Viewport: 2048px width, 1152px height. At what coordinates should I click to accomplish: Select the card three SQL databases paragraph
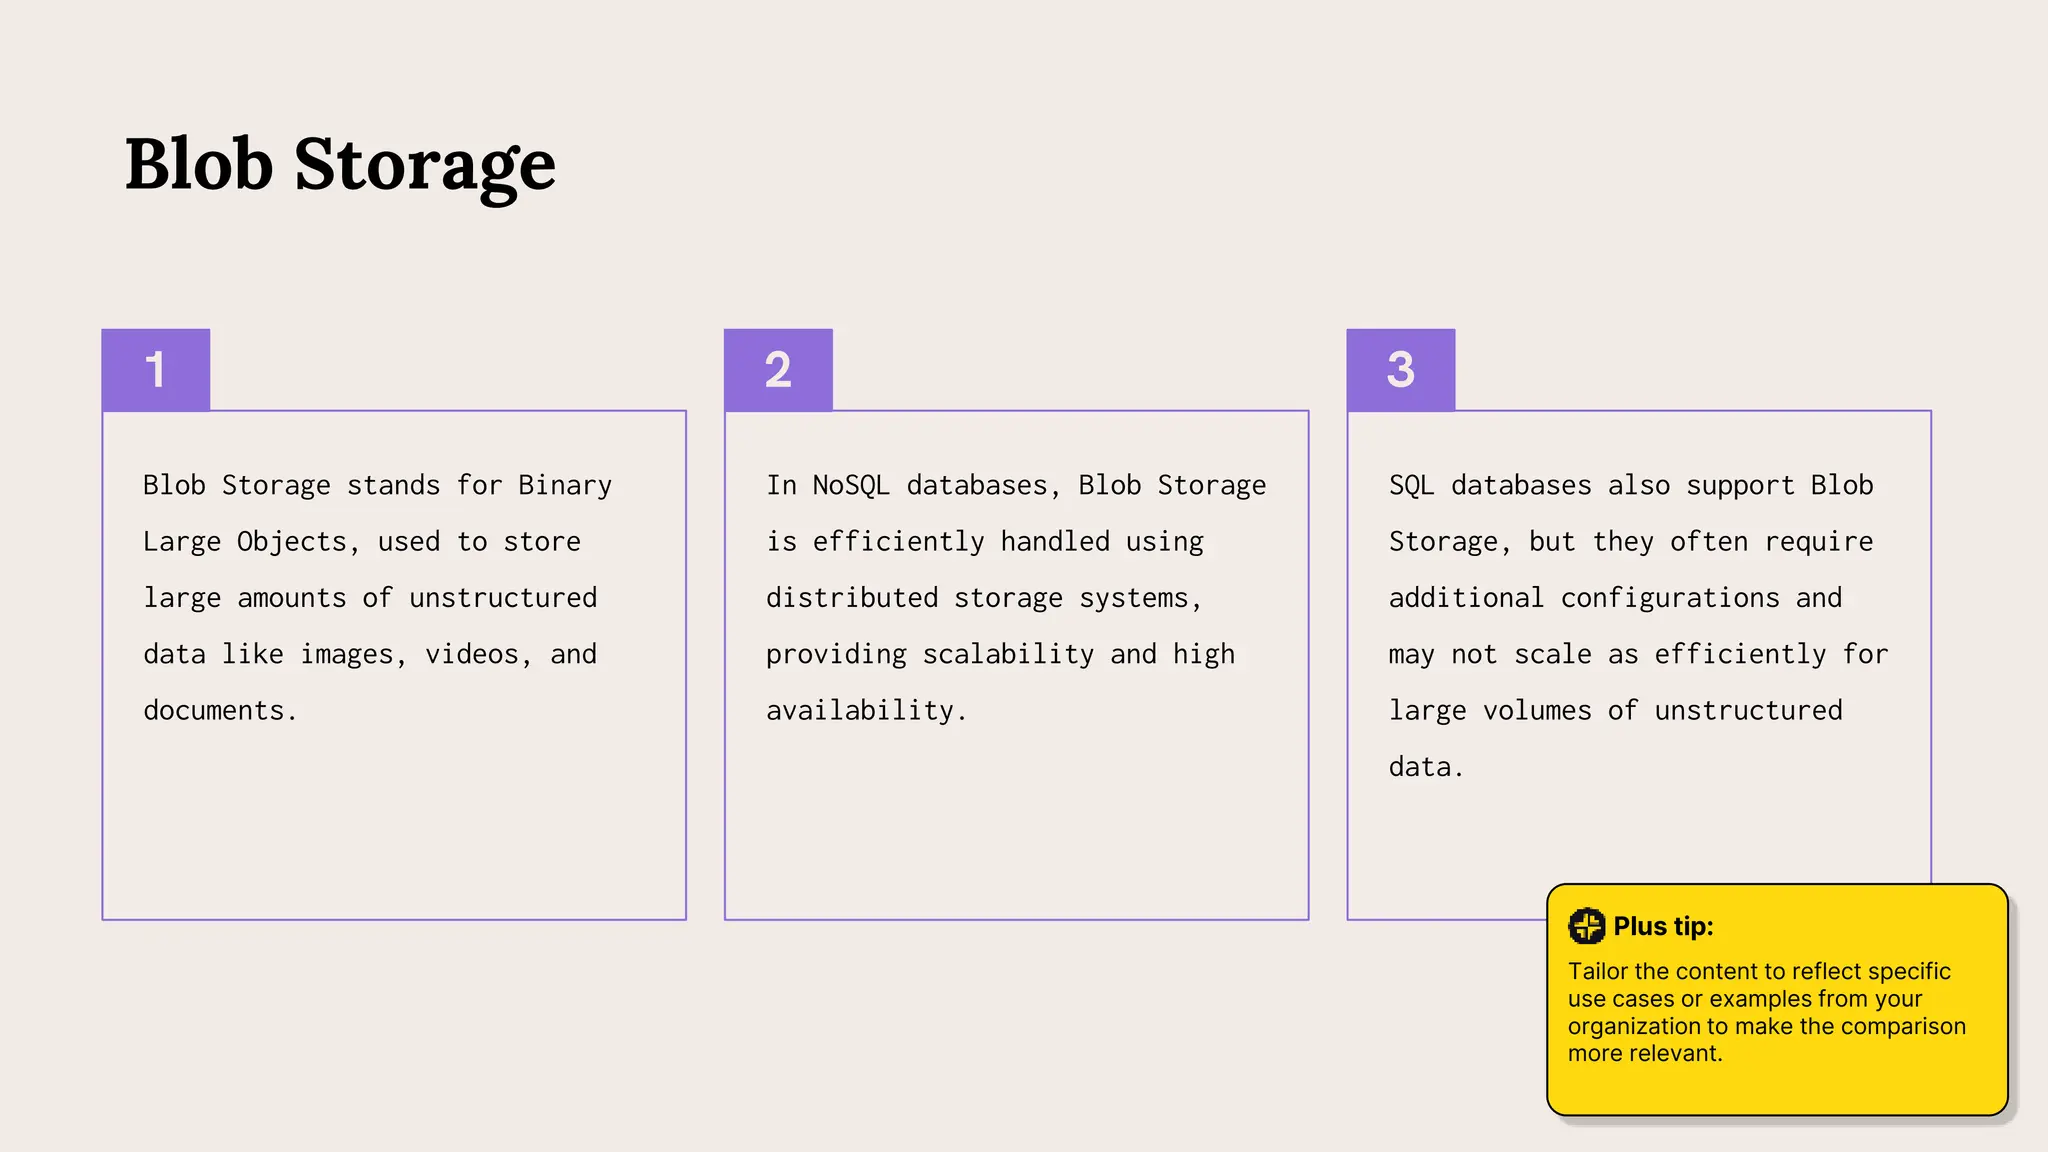1638,626
